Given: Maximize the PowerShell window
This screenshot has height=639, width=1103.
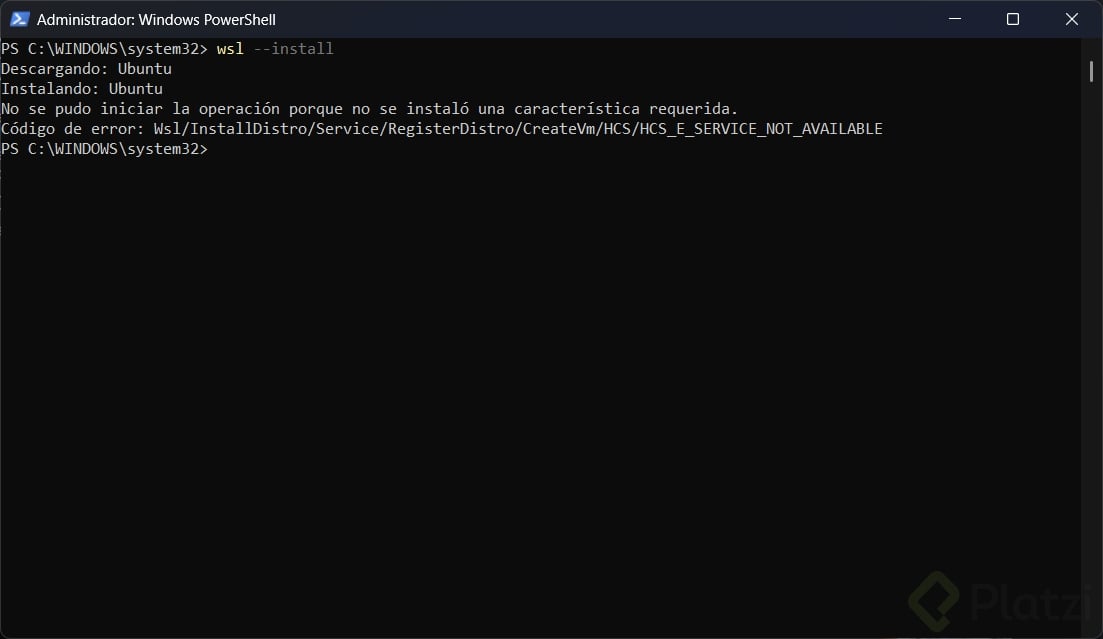Looking at the screenshot, I should (x=1012, y=19).
